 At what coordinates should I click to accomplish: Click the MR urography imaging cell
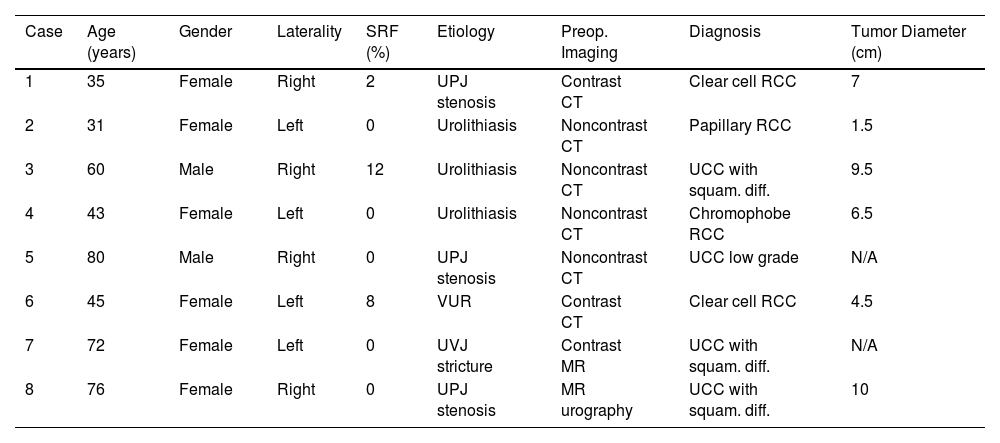(x=593, y=399)
